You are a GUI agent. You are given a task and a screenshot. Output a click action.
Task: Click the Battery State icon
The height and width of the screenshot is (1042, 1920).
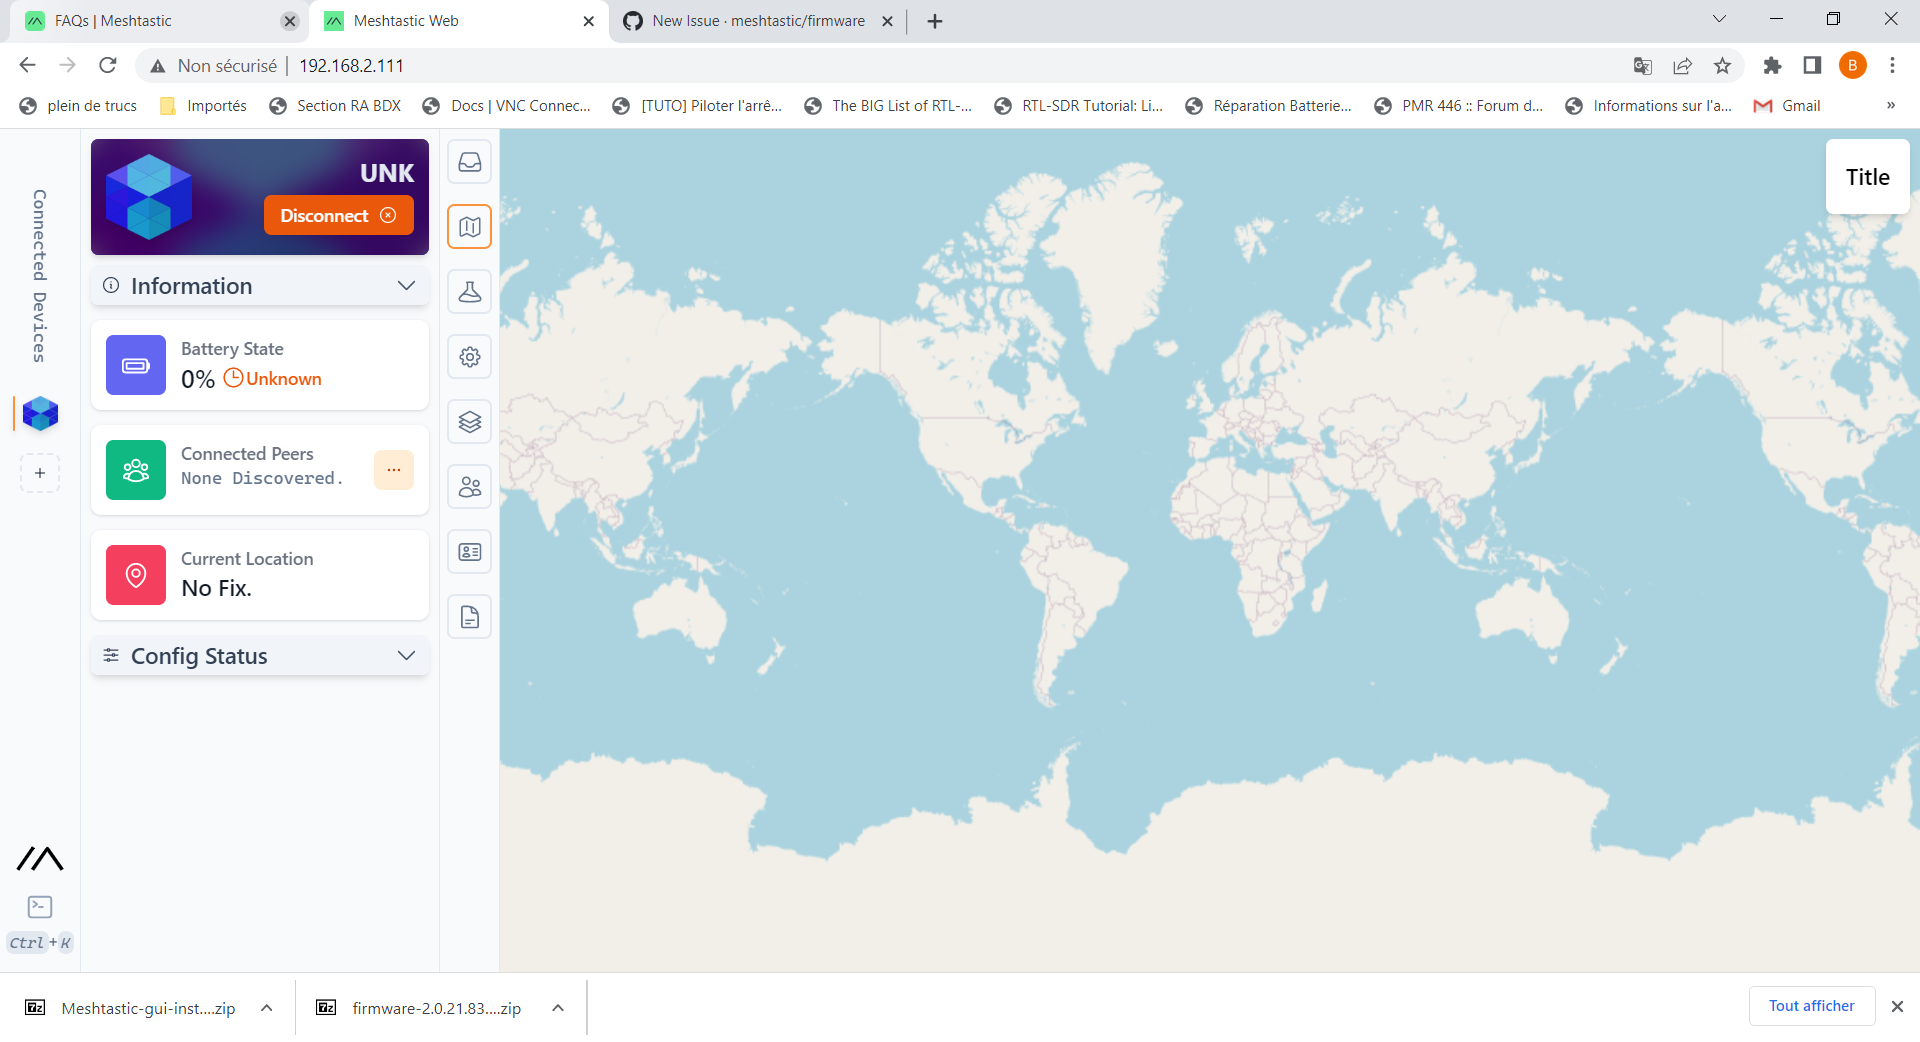click(x=136, y=365)
